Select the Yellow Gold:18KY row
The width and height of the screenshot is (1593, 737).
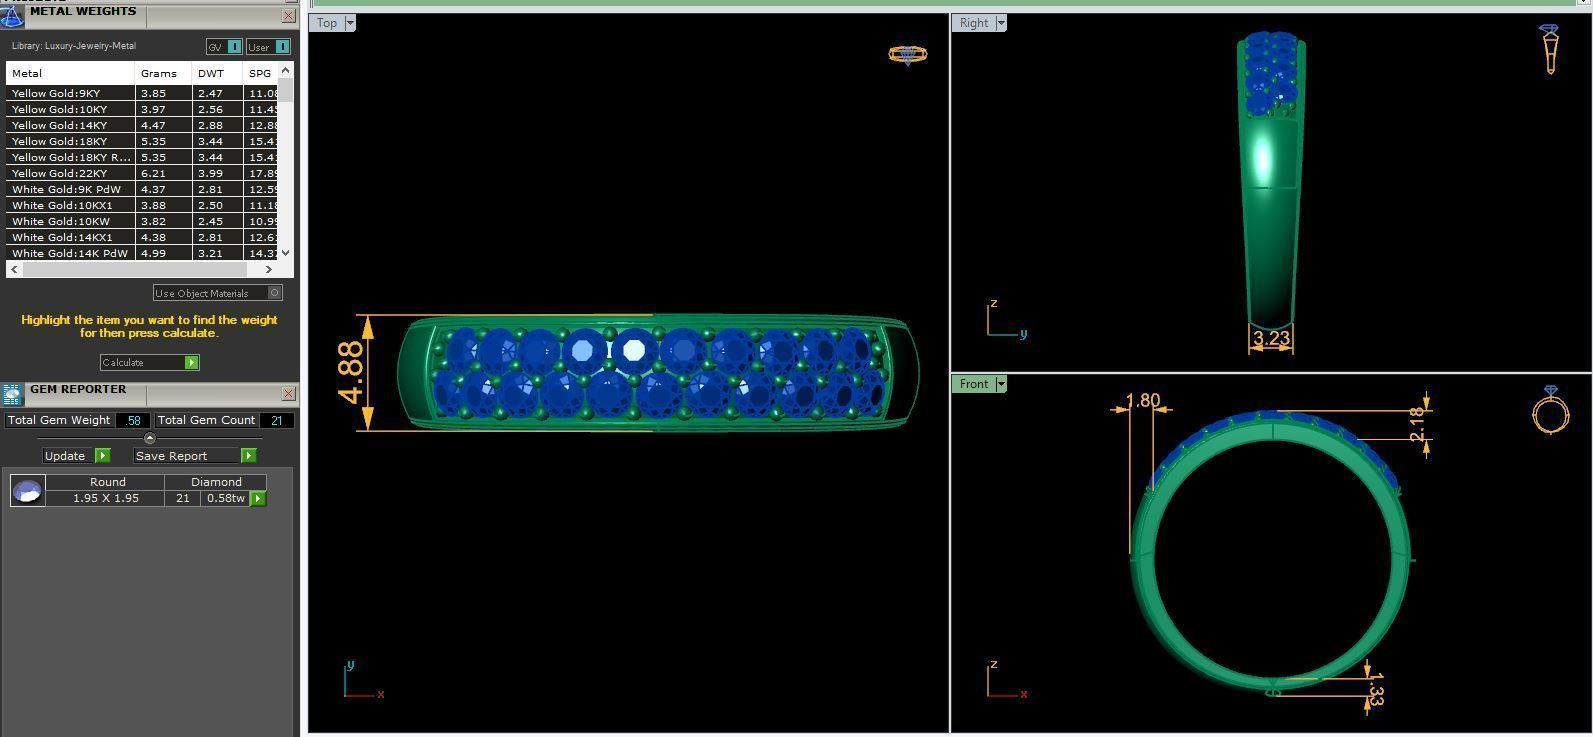point(142,141)
